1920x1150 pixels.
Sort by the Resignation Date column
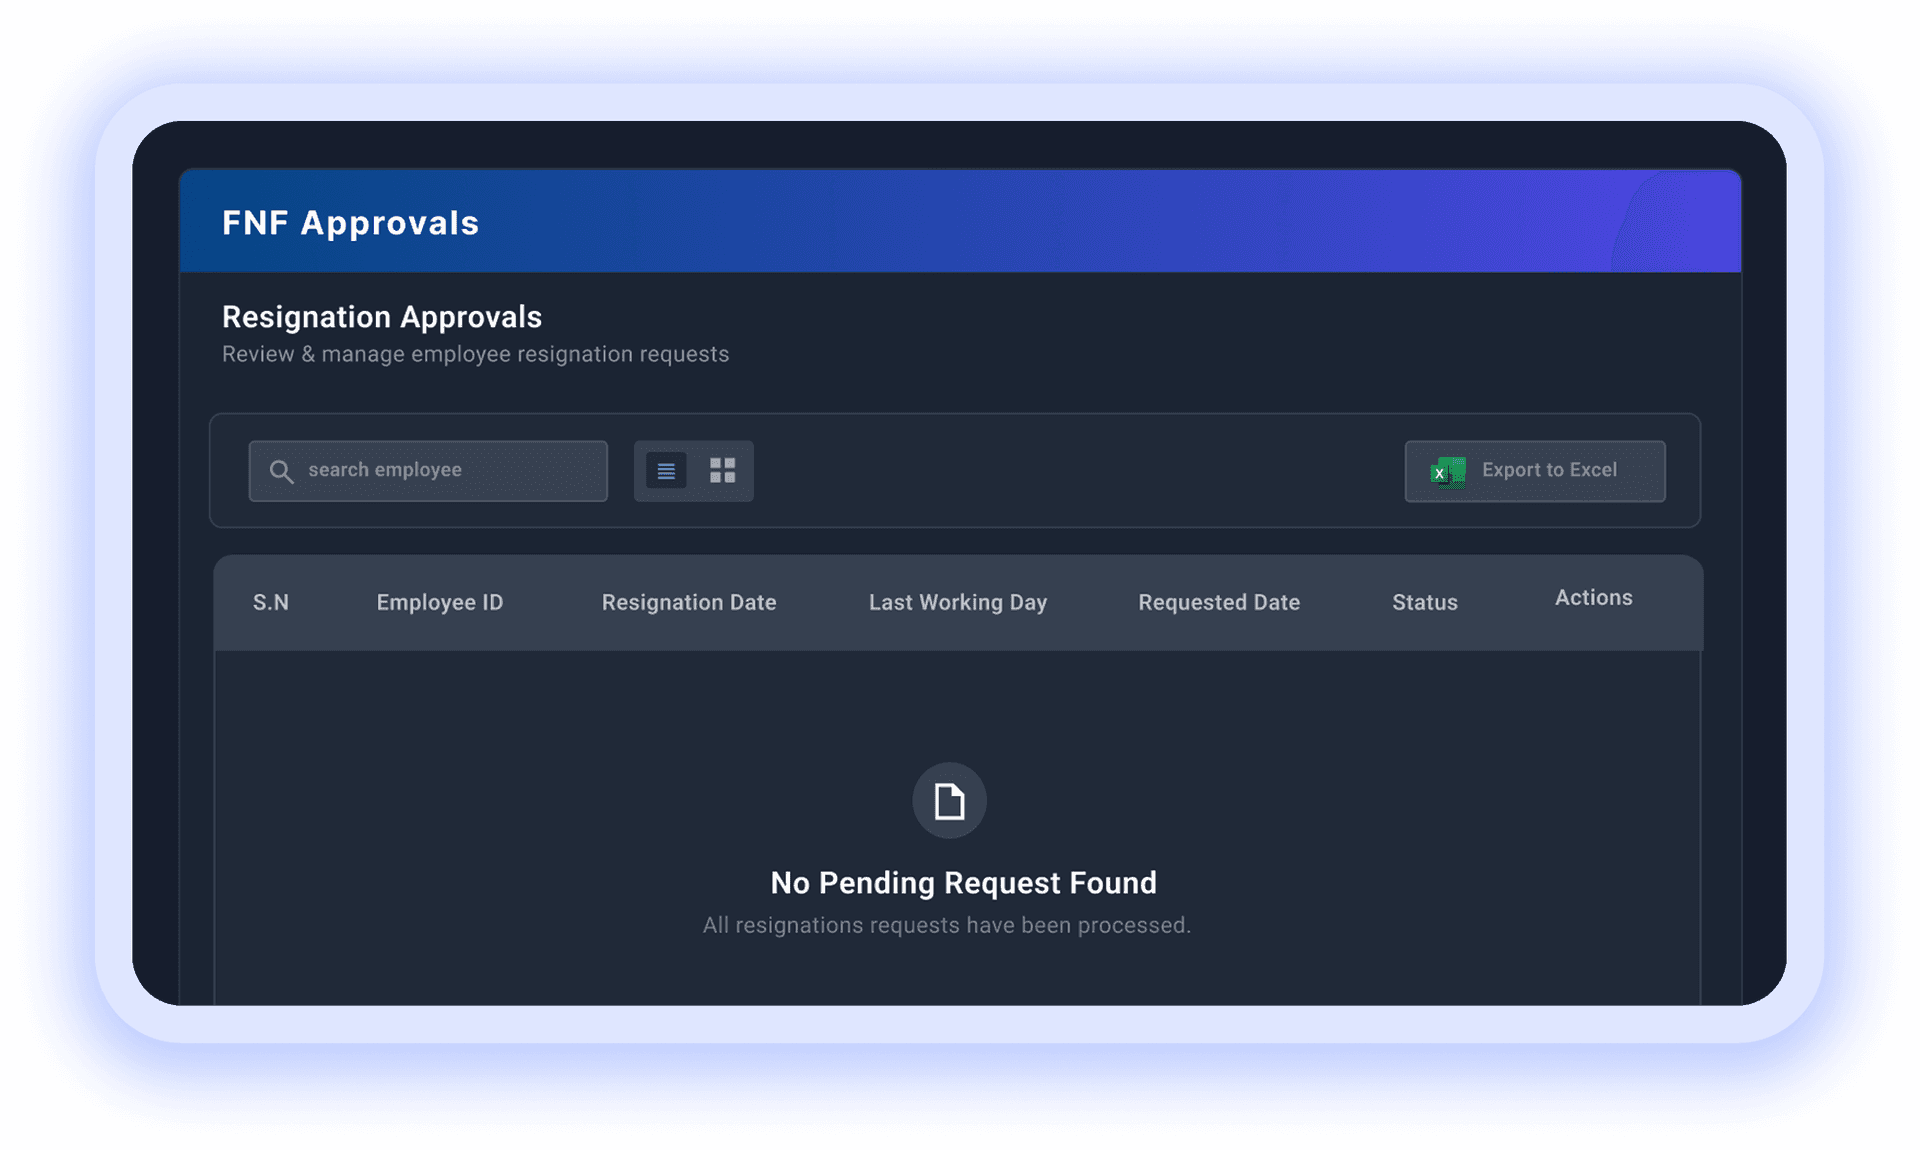tap(688, 602)
